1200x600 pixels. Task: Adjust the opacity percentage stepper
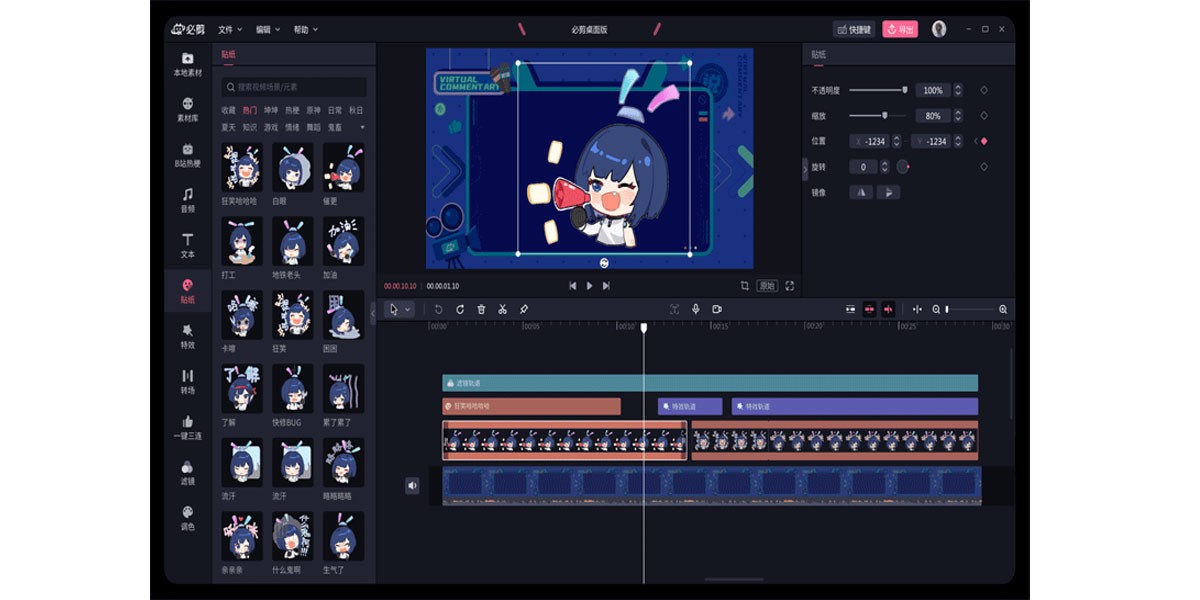[x=958, y=90]
